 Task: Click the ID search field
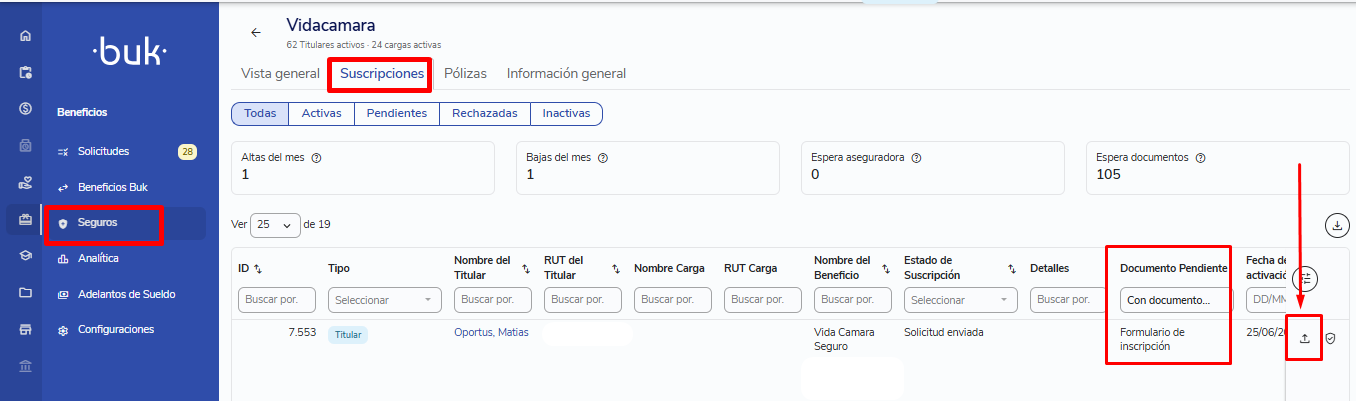click(x=277, y=300)
